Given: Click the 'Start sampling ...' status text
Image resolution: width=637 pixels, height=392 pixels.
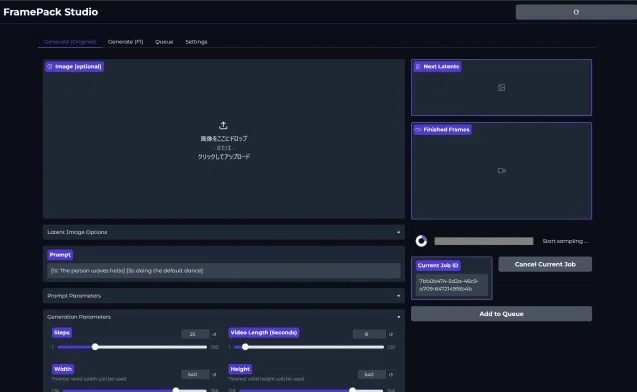Looking at the screenshot, I should coord(565,241).
